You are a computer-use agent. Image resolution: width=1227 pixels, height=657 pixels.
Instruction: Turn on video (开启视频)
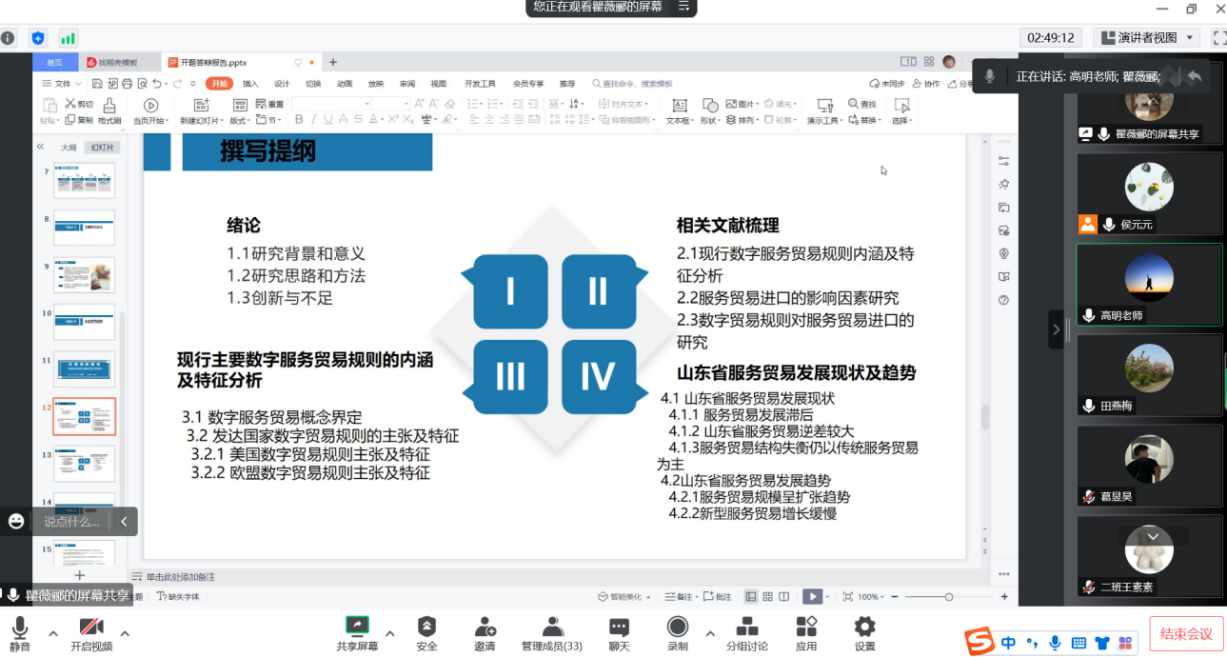coord(91,633)
